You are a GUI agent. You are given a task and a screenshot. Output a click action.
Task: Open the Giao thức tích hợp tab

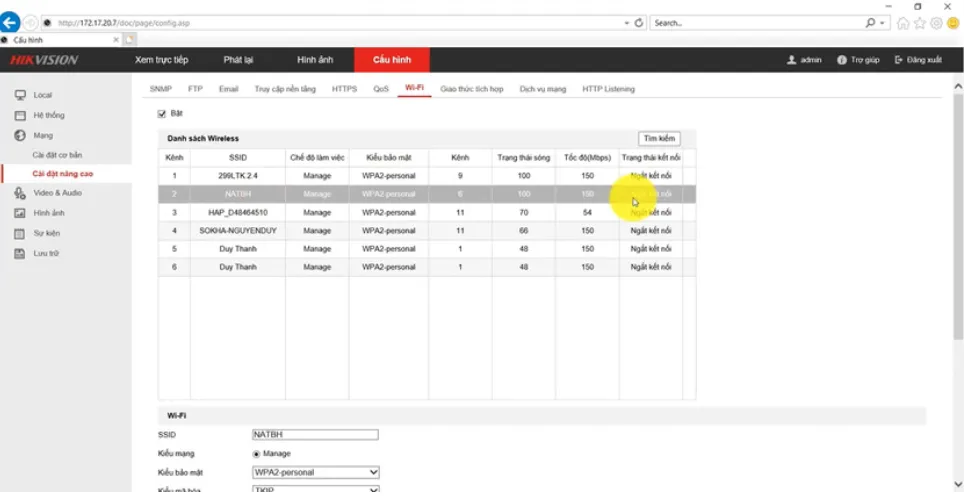[472, 89]
